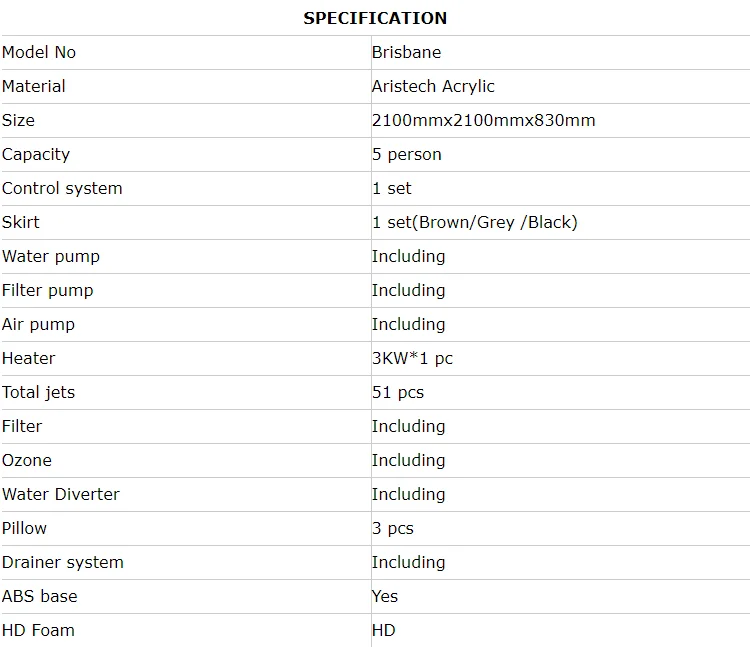The image size is (750, 647).
Task: Select the 2100mmx2100mmx830mm size value
Action: (x=483, y=120)
